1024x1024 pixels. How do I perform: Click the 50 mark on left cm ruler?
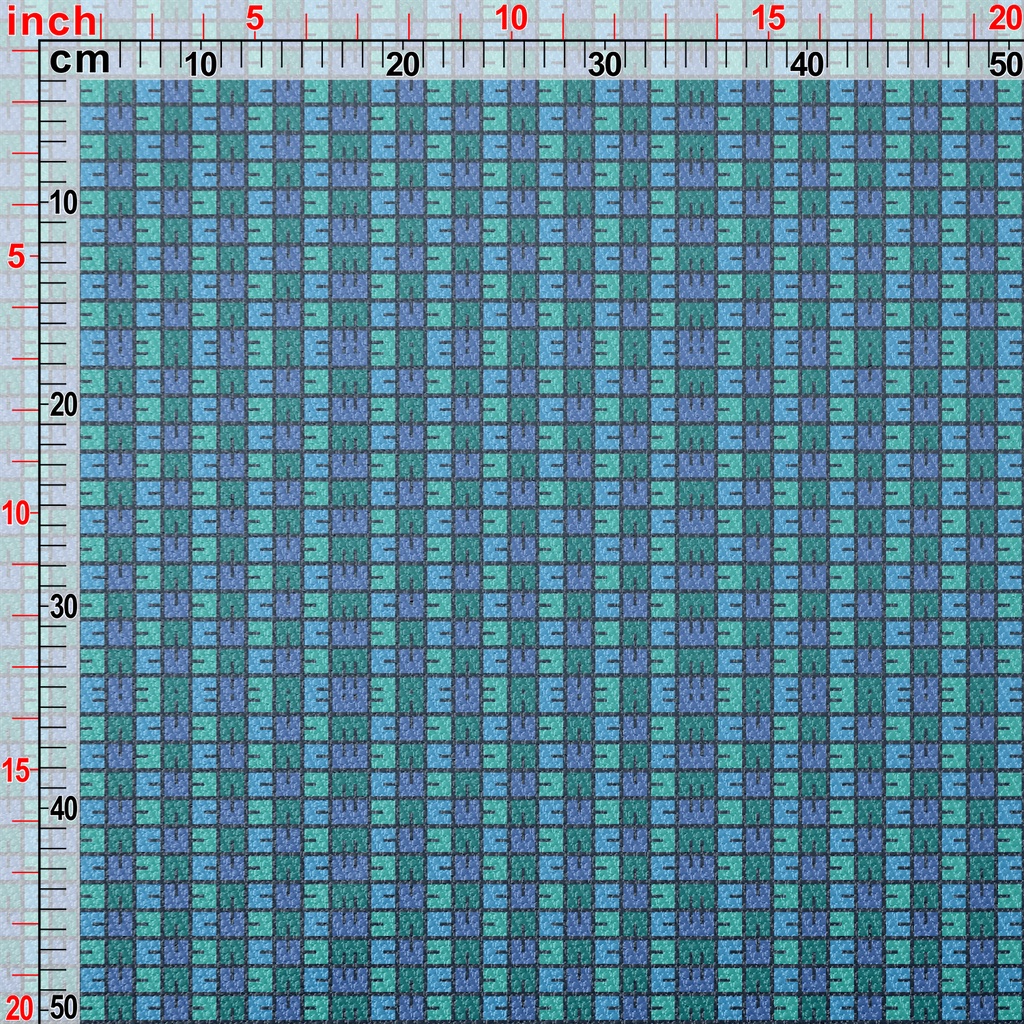pyautogui.click(x=63, y=1008)
